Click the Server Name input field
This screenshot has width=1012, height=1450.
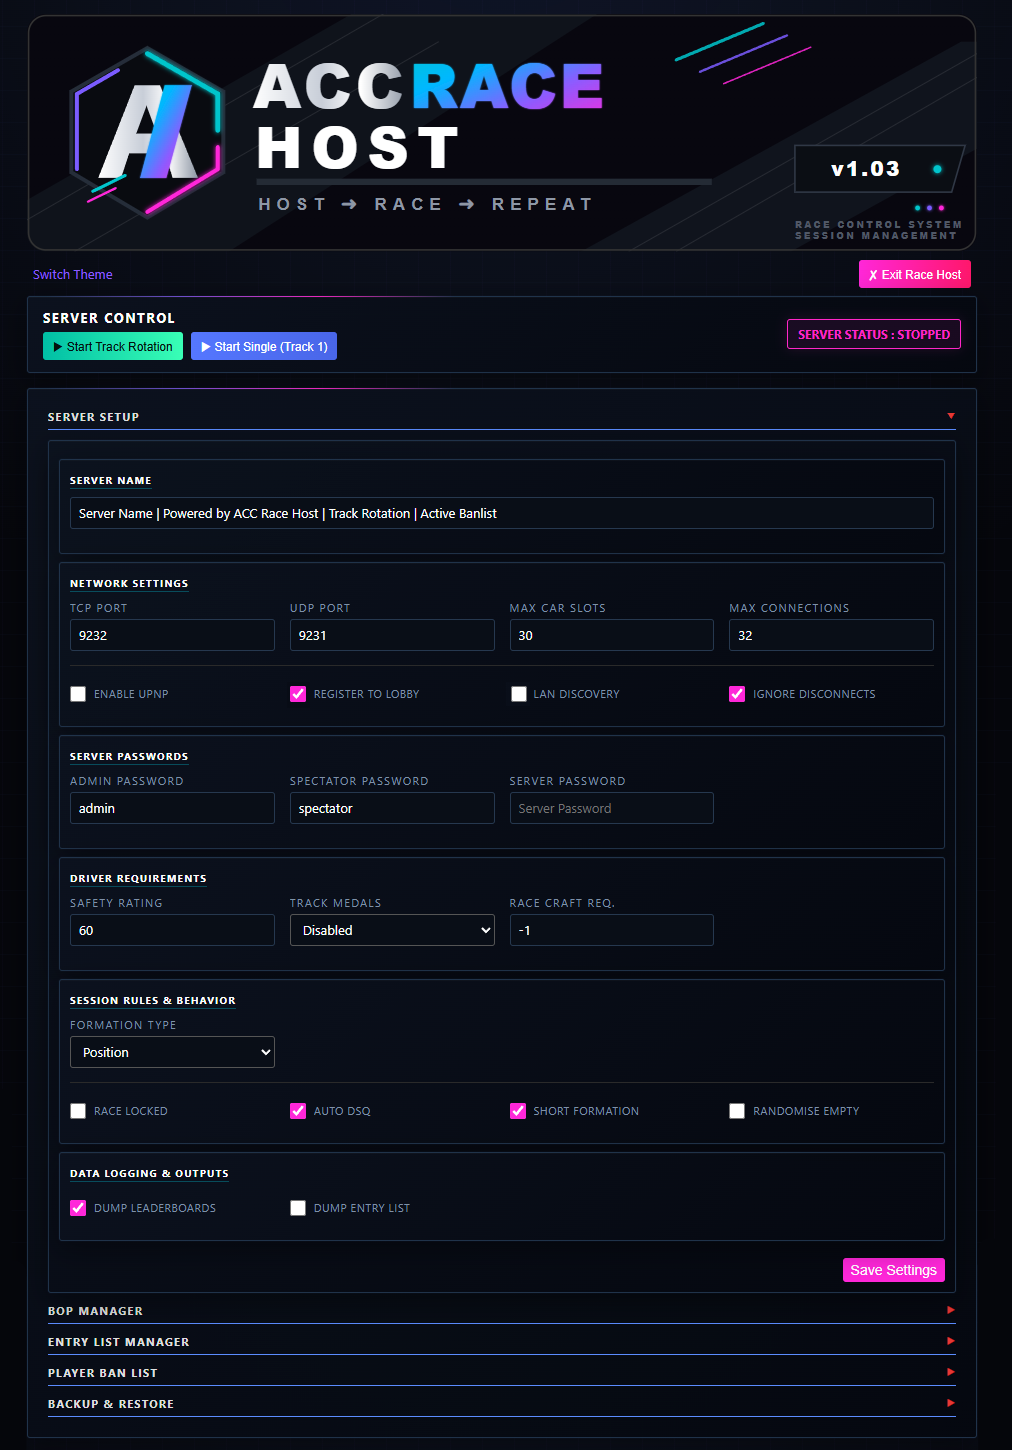click(502, 513)
